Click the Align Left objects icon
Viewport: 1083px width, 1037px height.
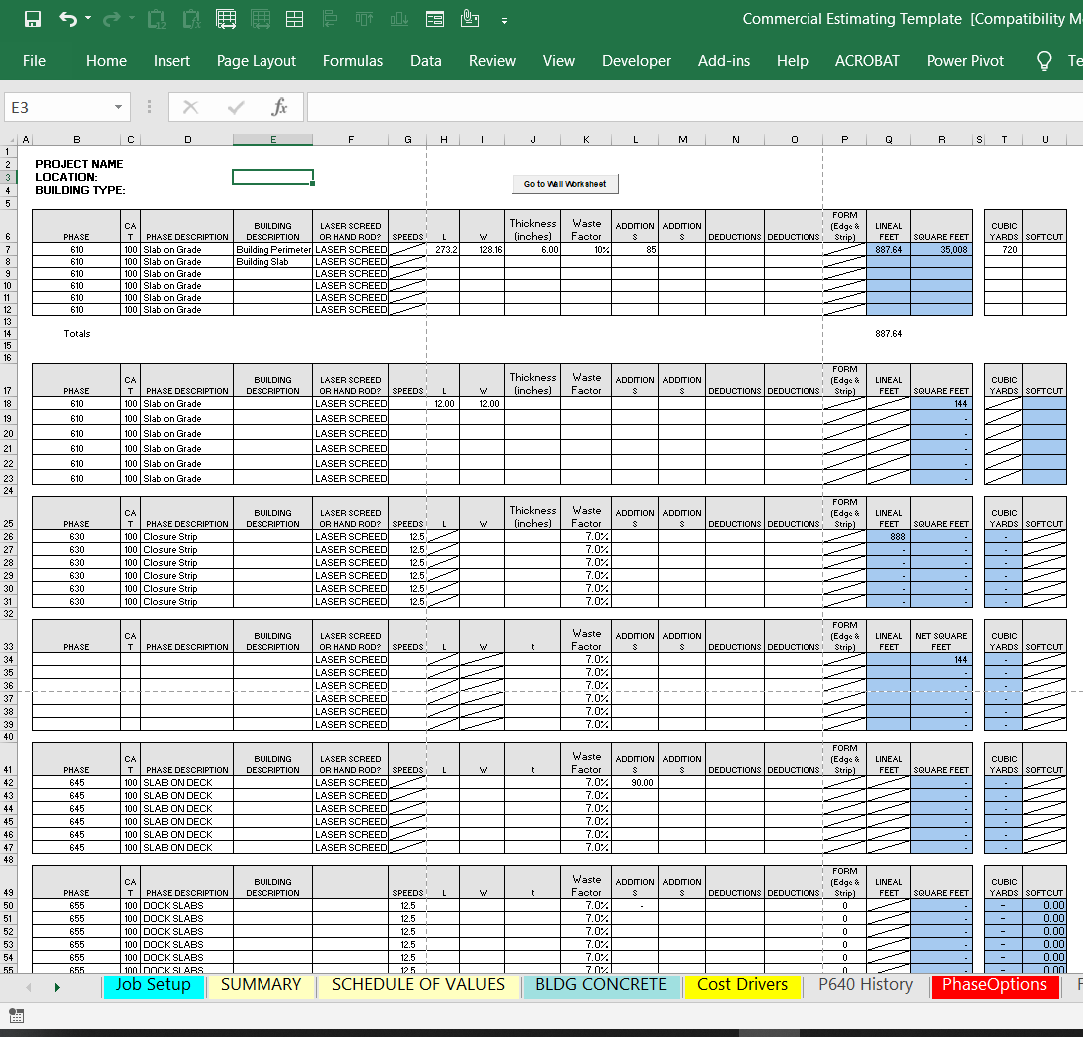(329, 19)
